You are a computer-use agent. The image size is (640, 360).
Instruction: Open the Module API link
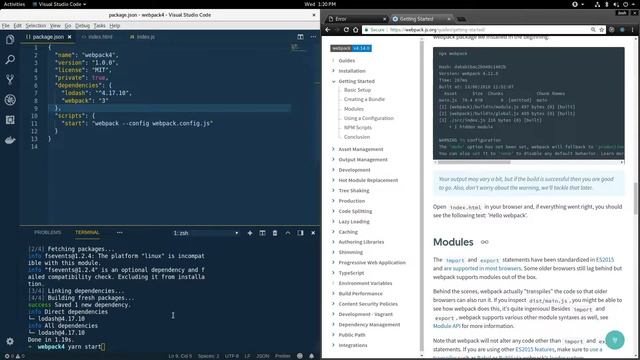447,326
